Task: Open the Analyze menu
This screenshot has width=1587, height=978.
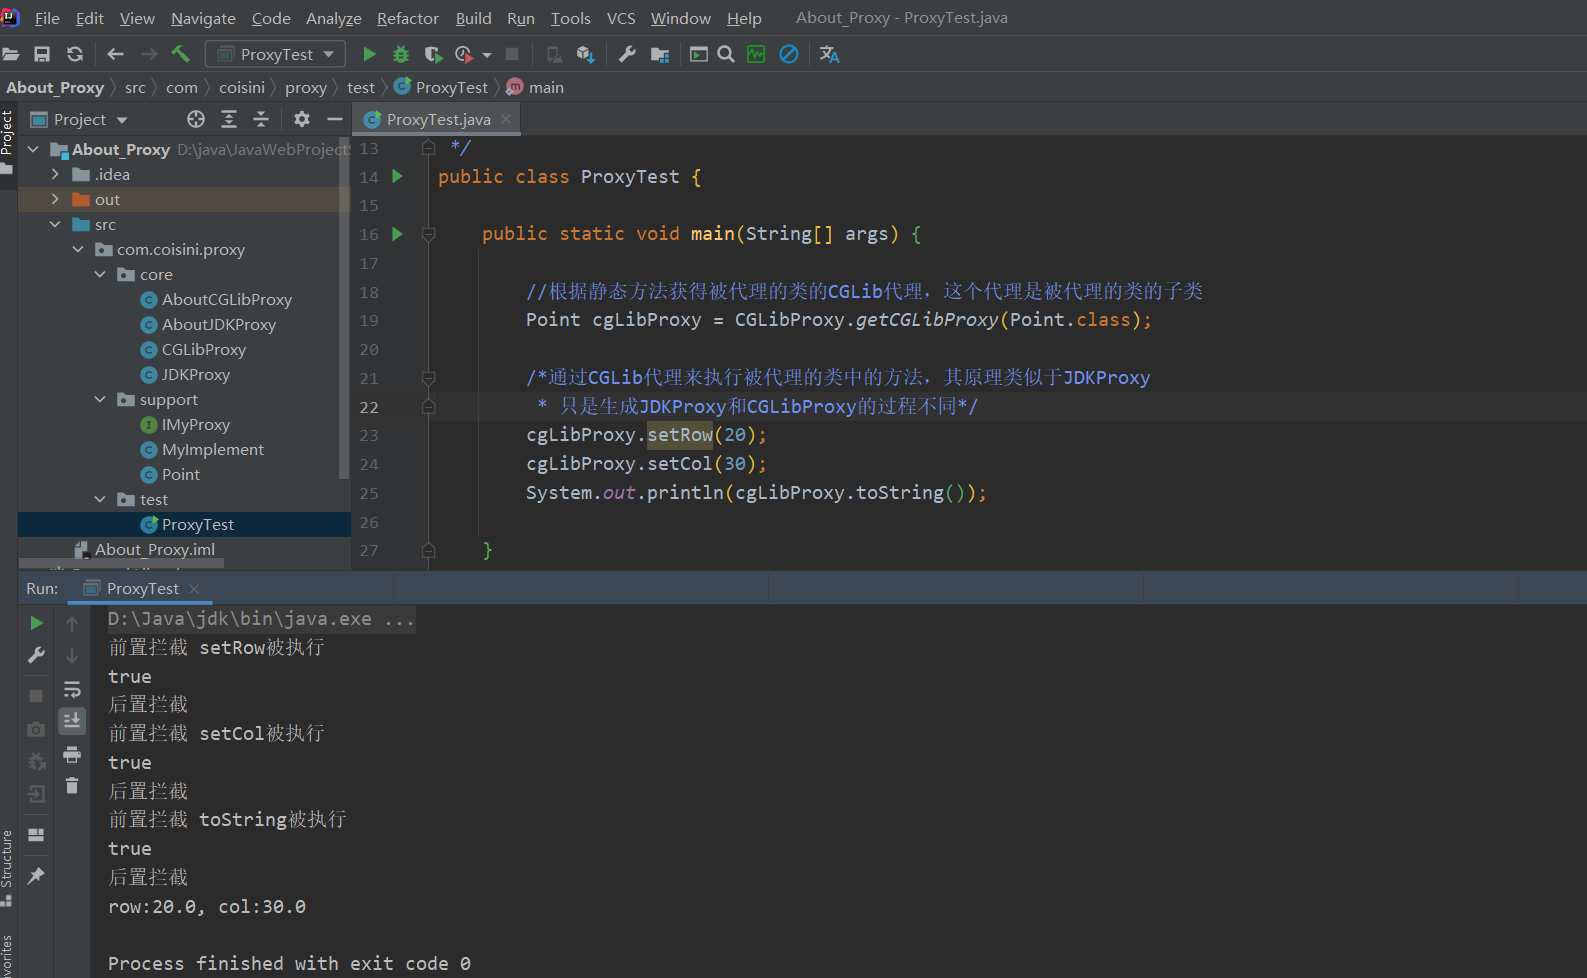Action: coord(334,18)
